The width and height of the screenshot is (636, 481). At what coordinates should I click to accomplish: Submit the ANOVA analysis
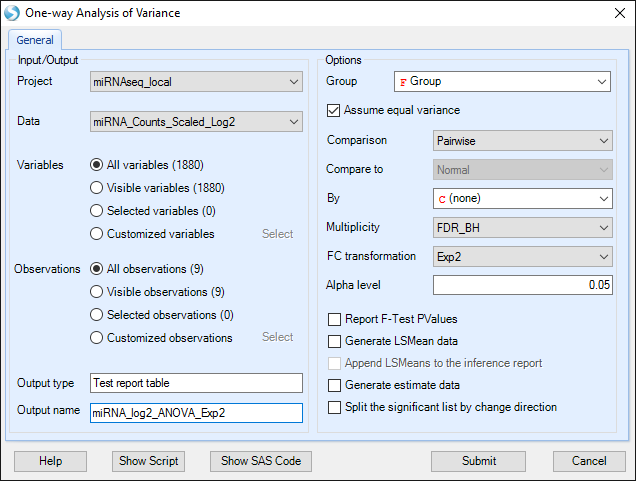point(479,461)
